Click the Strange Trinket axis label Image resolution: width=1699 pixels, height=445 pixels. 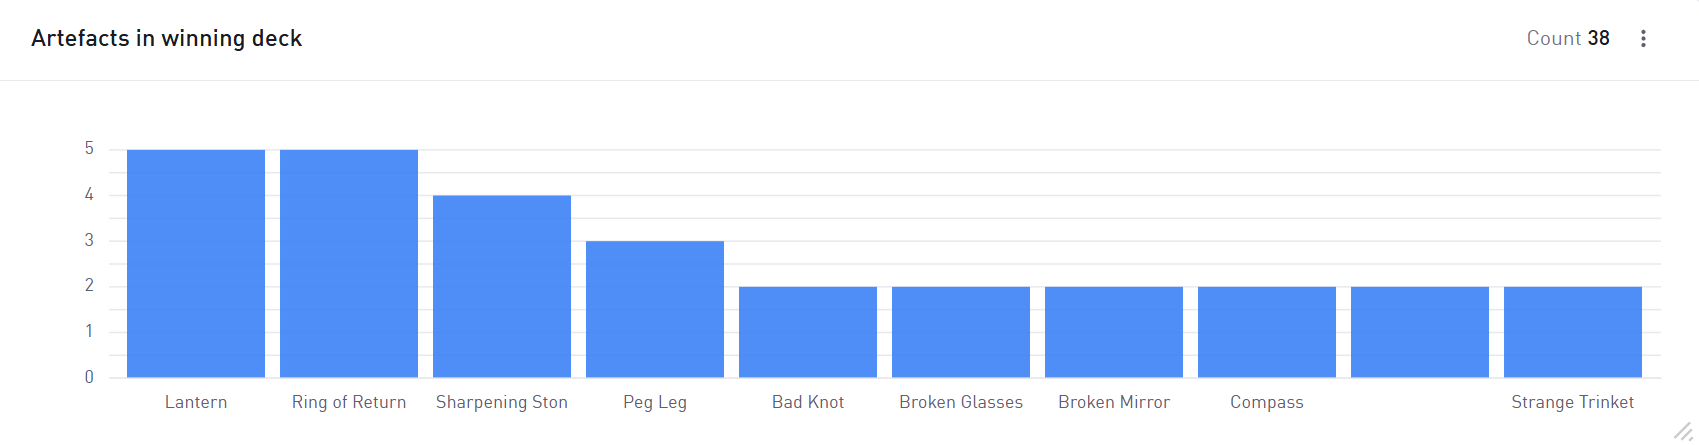pos(1572,402)
